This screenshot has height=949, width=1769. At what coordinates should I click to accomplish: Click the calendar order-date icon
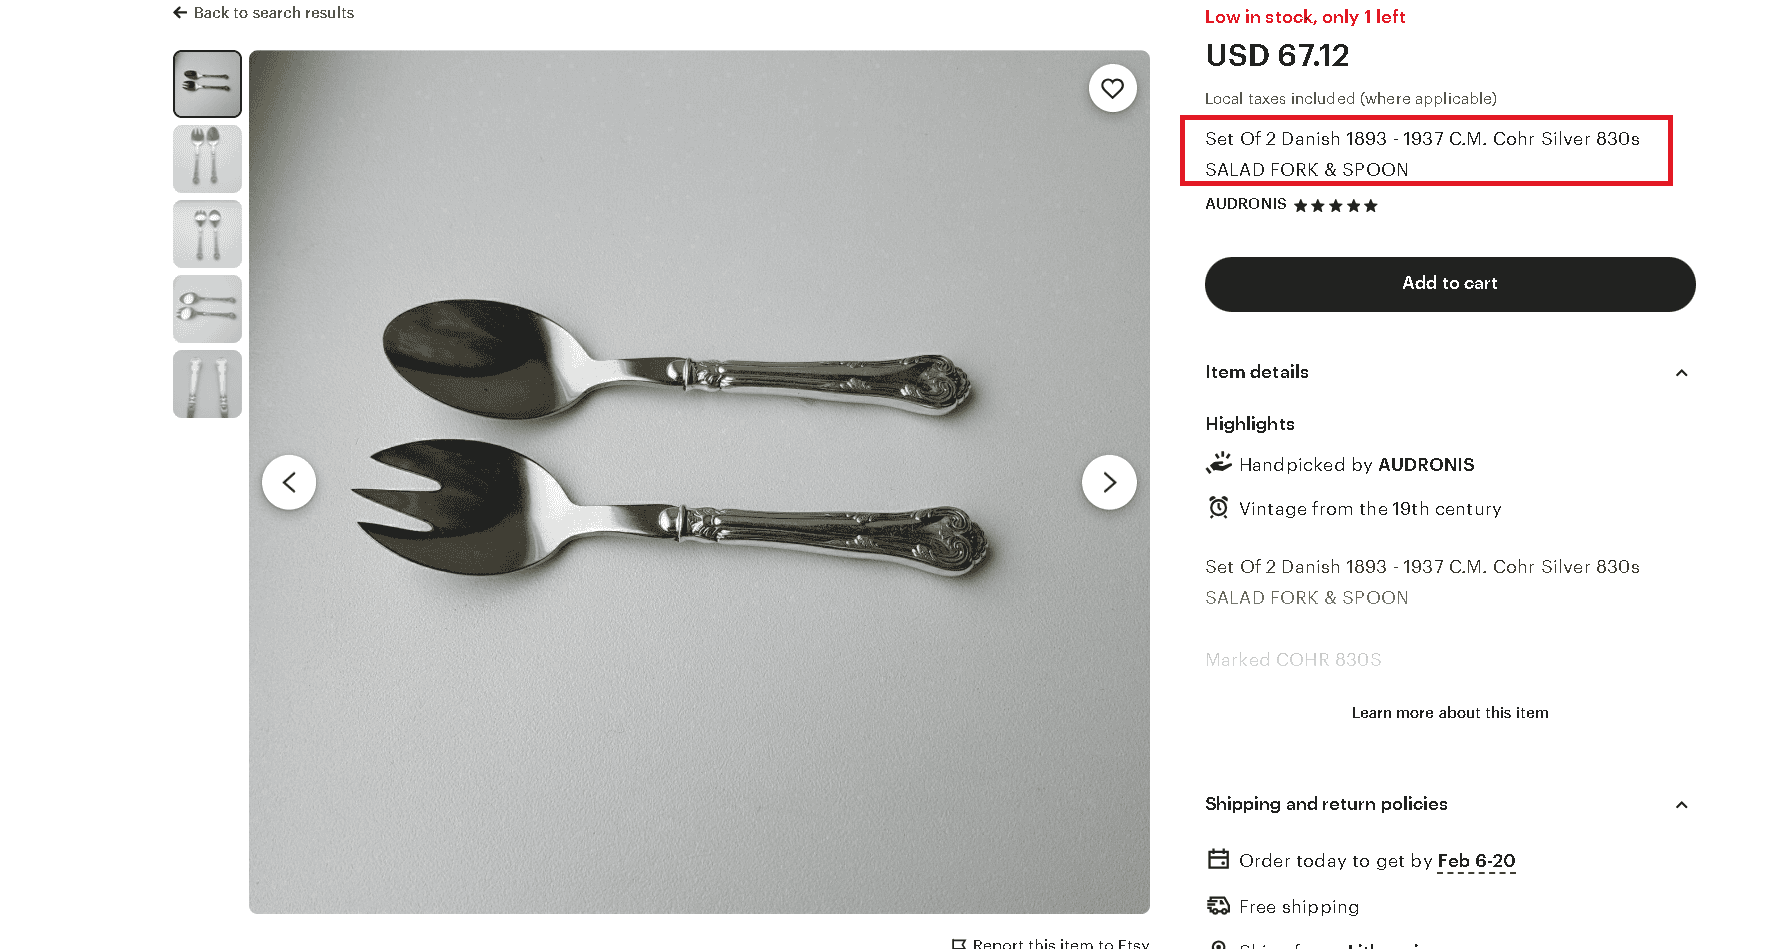(x=1218, y=859)
